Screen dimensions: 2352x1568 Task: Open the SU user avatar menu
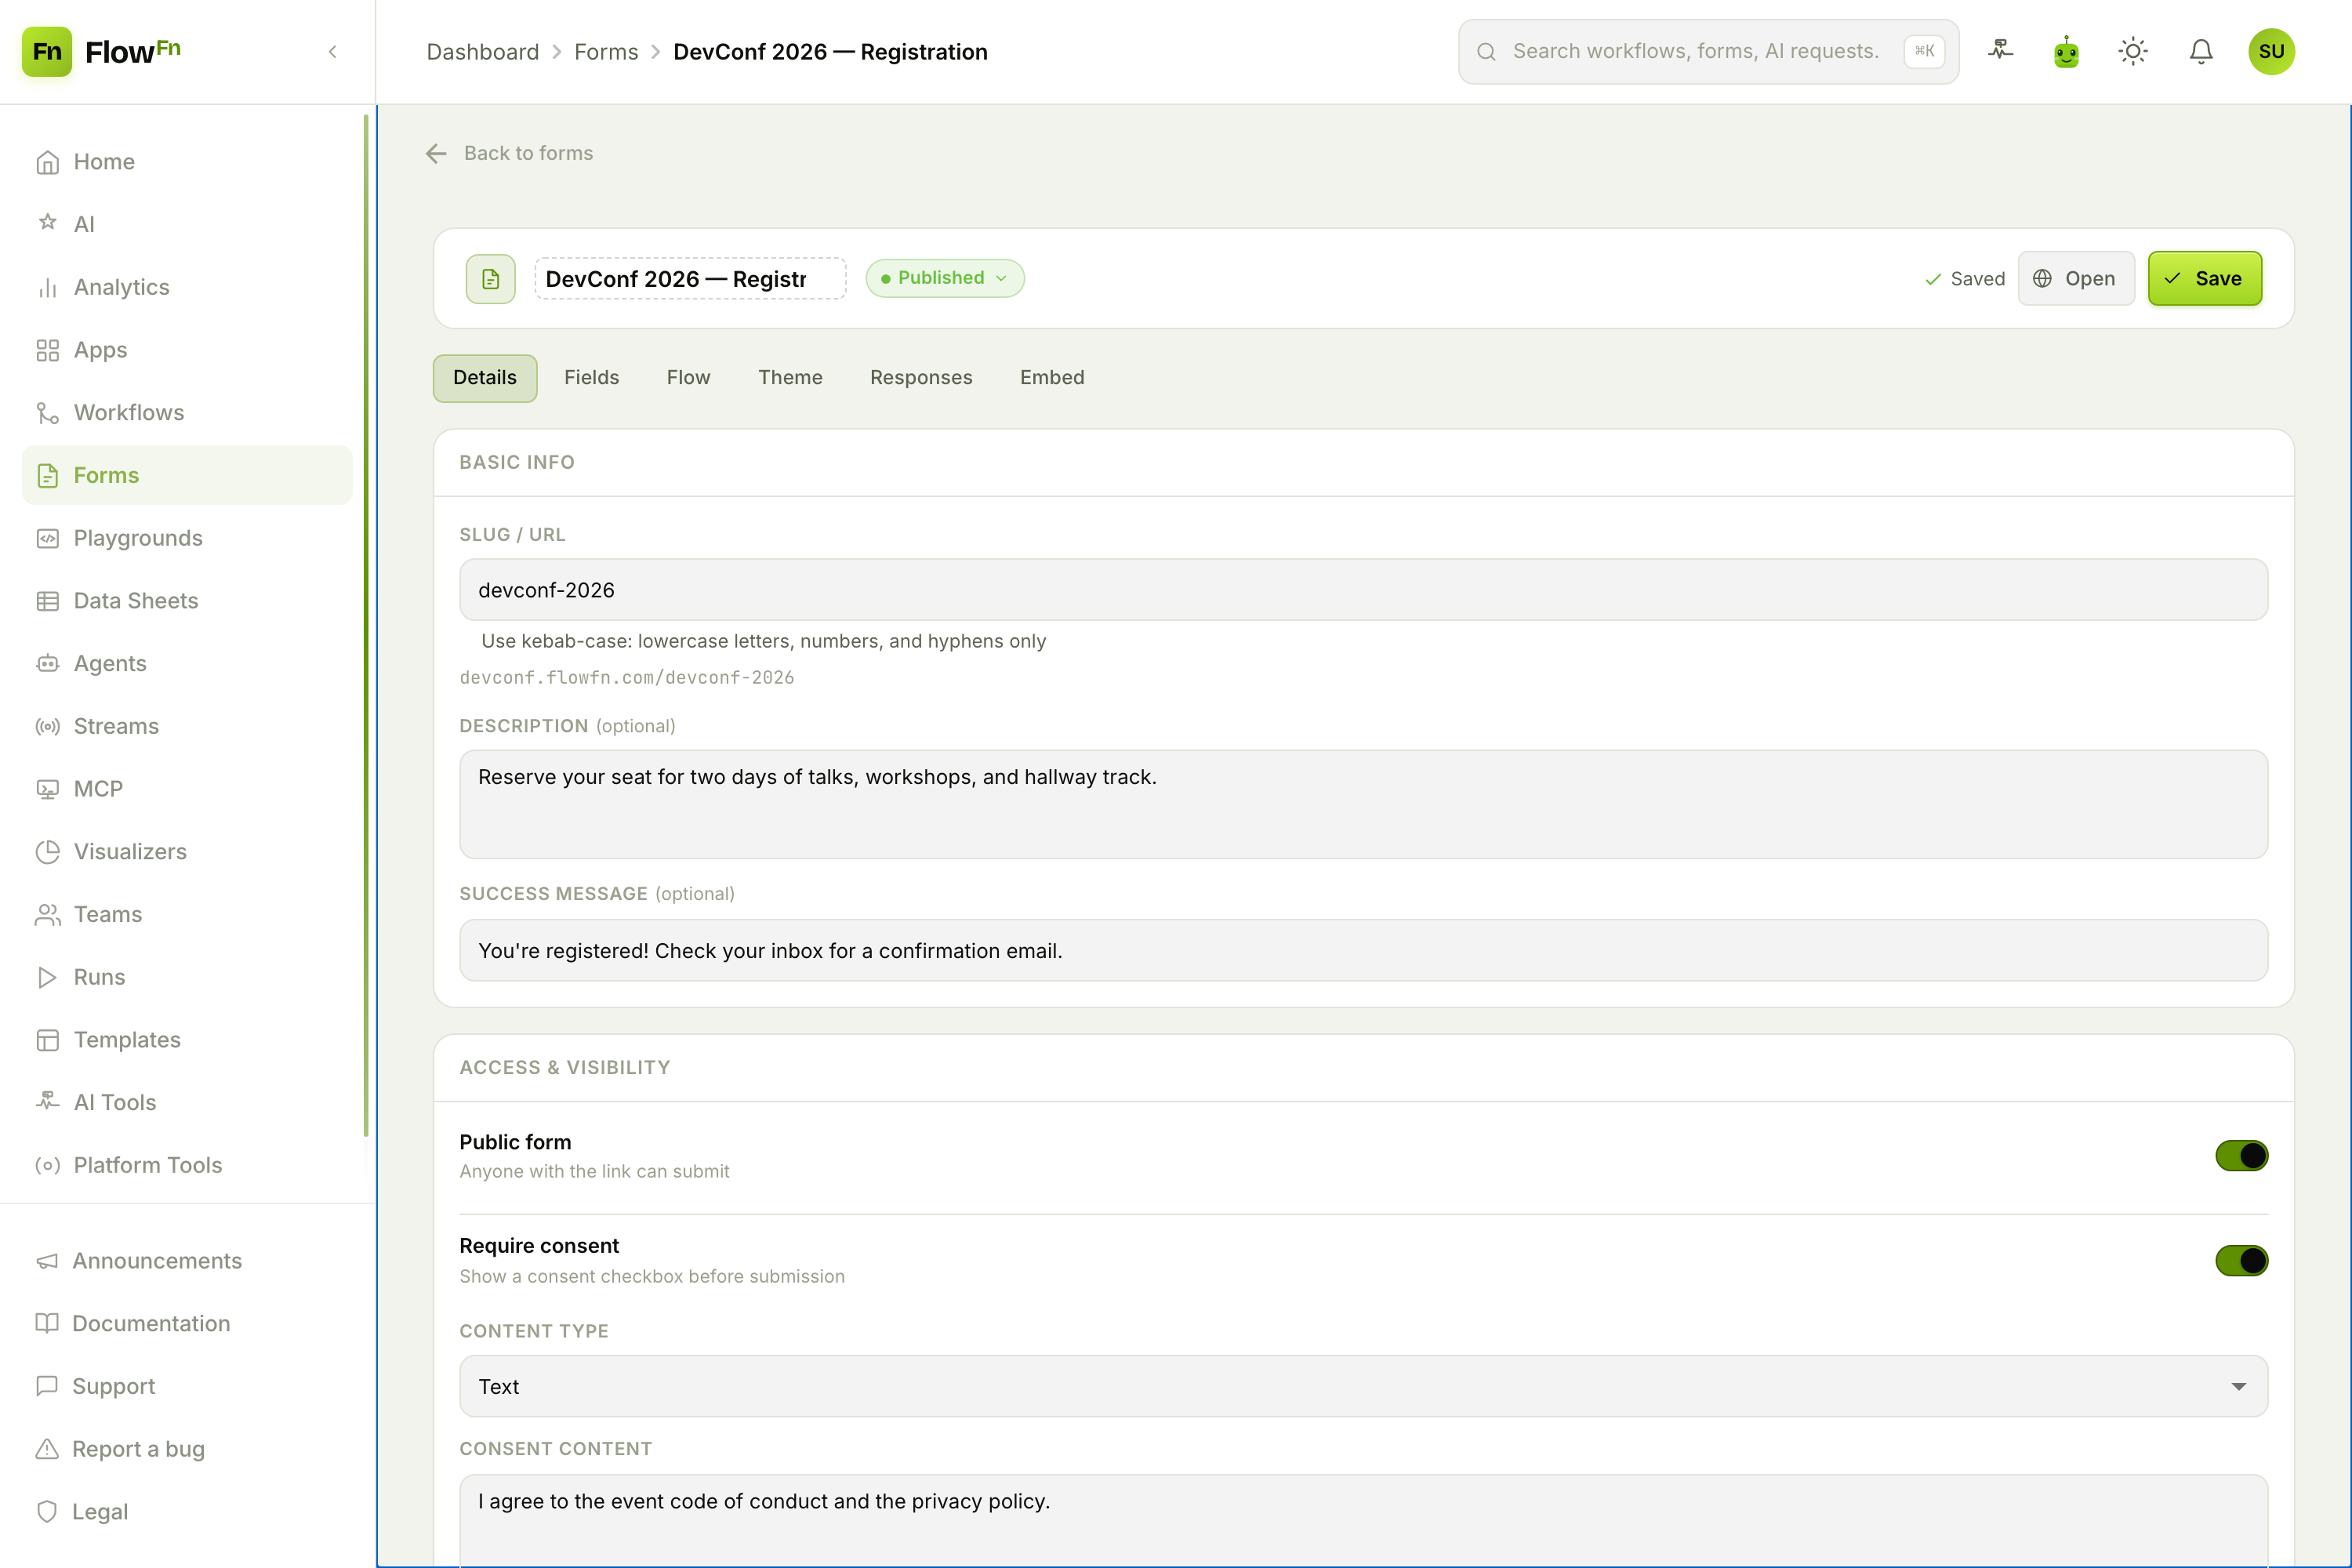coord(2271,51)
